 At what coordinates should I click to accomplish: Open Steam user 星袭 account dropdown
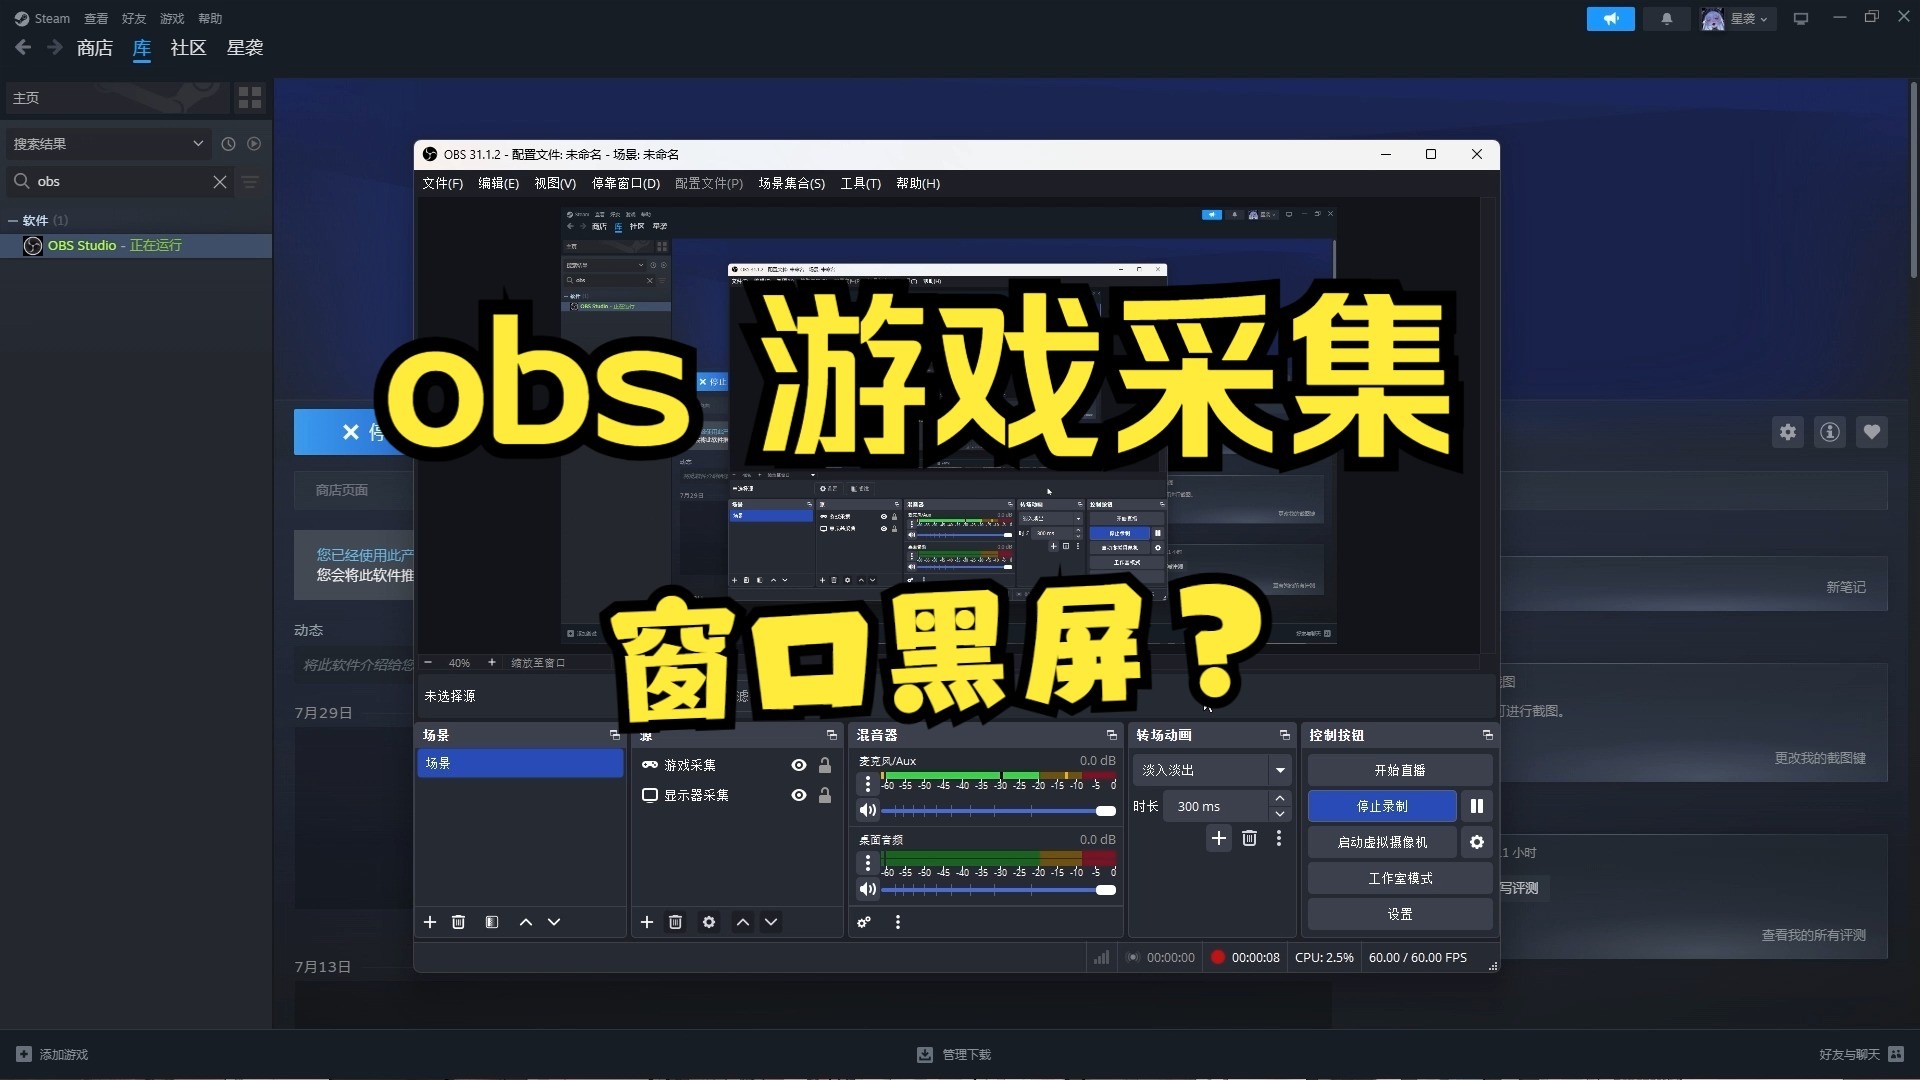tap(1738, 19)
